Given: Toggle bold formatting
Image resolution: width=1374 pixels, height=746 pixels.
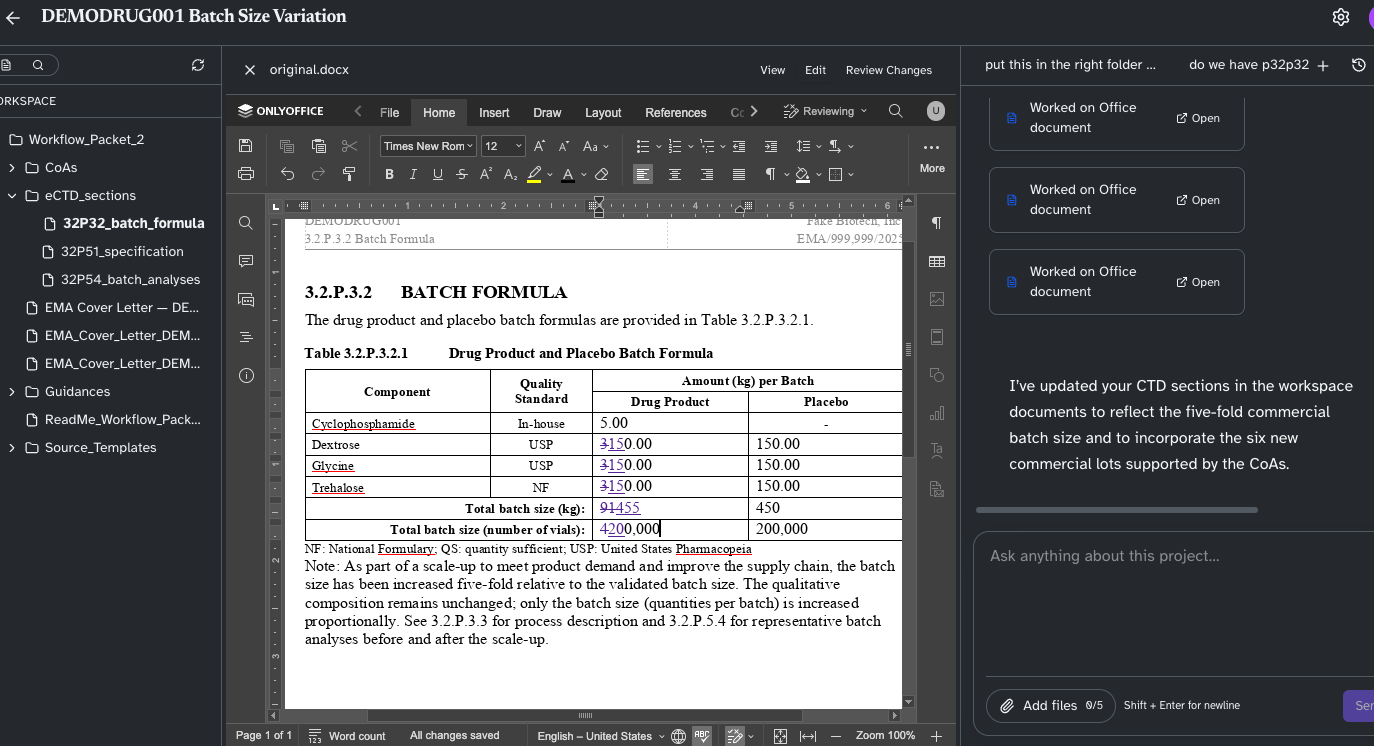Looking at the screenshot, I should (389, 174).
